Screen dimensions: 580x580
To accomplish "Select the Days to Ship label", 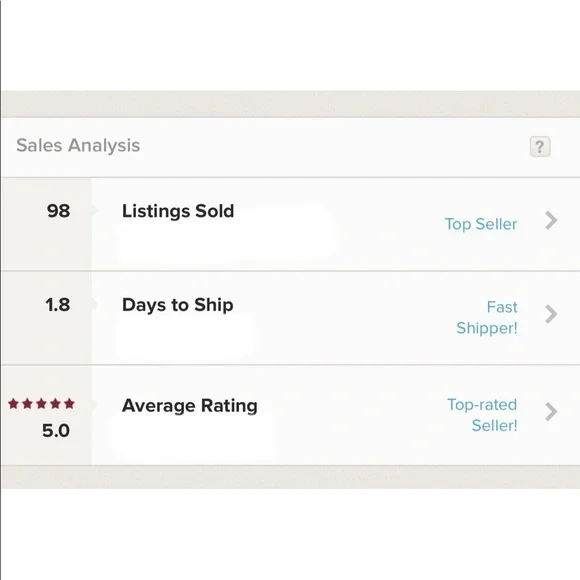I will tap(178, 305).
